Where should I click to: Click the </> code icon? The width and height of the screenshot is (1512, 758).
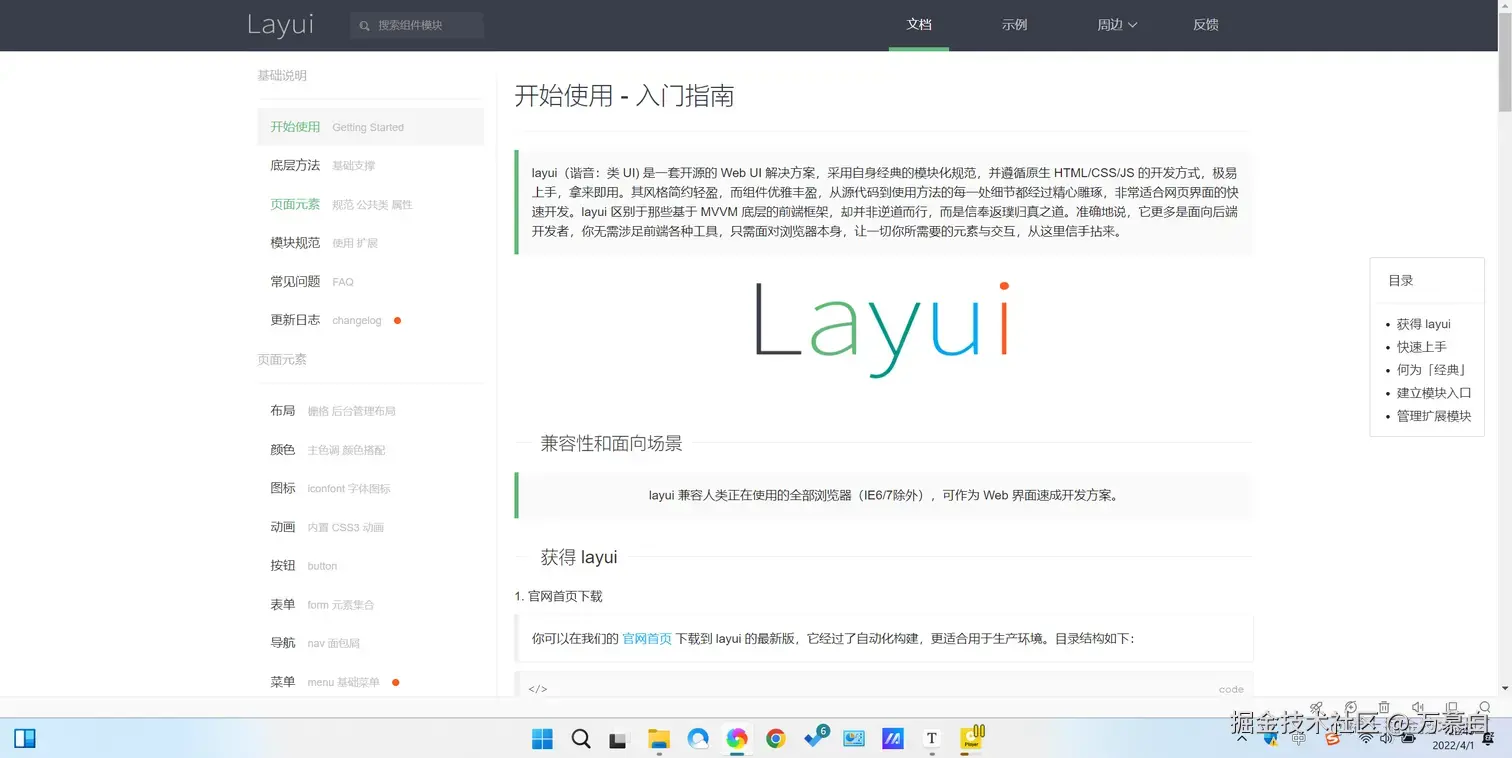pyautogui.click(x=537, y=689)
